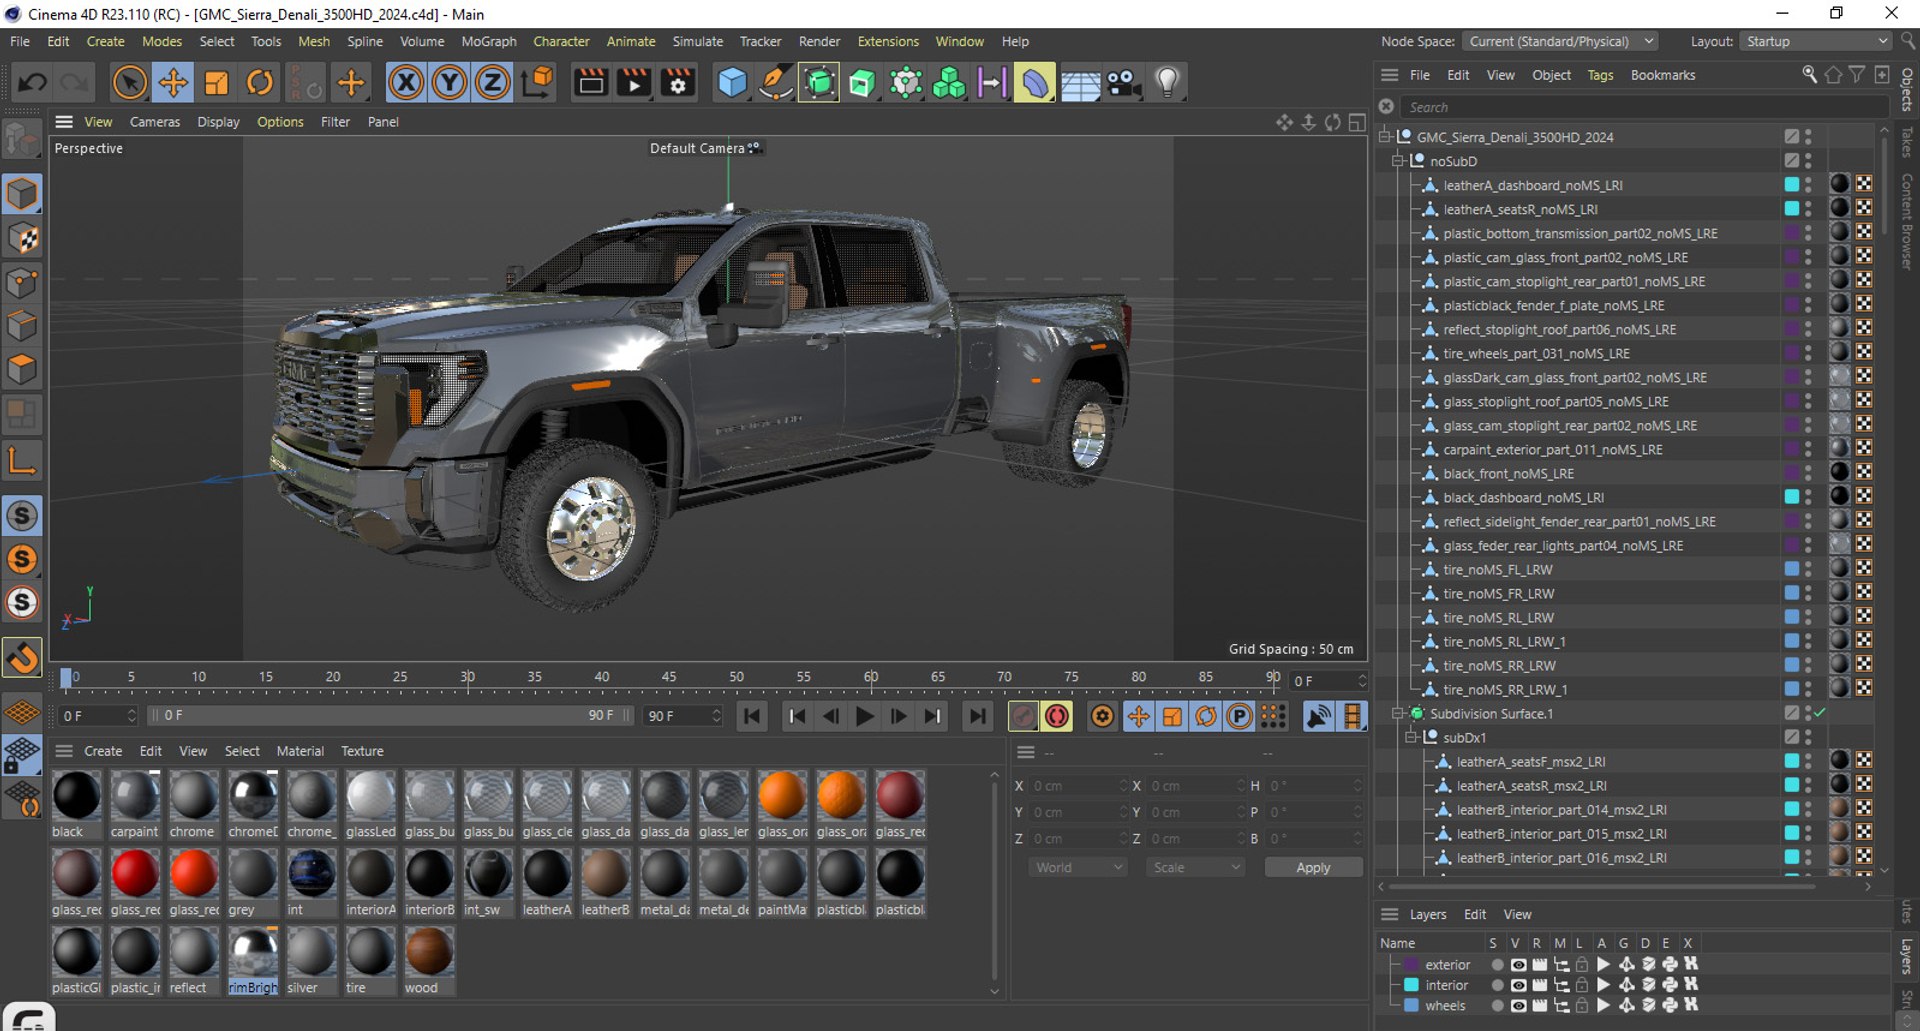Image resolution: width=1920 pixels, height=1031 pixels.
Task: Open the Layout Startup dropdown
Action: tap(1815, 41)
